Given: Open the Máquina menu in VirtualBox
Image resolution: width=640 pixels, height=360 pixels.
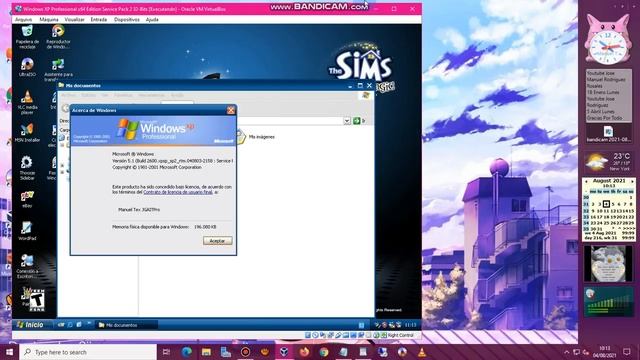Looking at the screenshot, I should (x=49, y=20).
